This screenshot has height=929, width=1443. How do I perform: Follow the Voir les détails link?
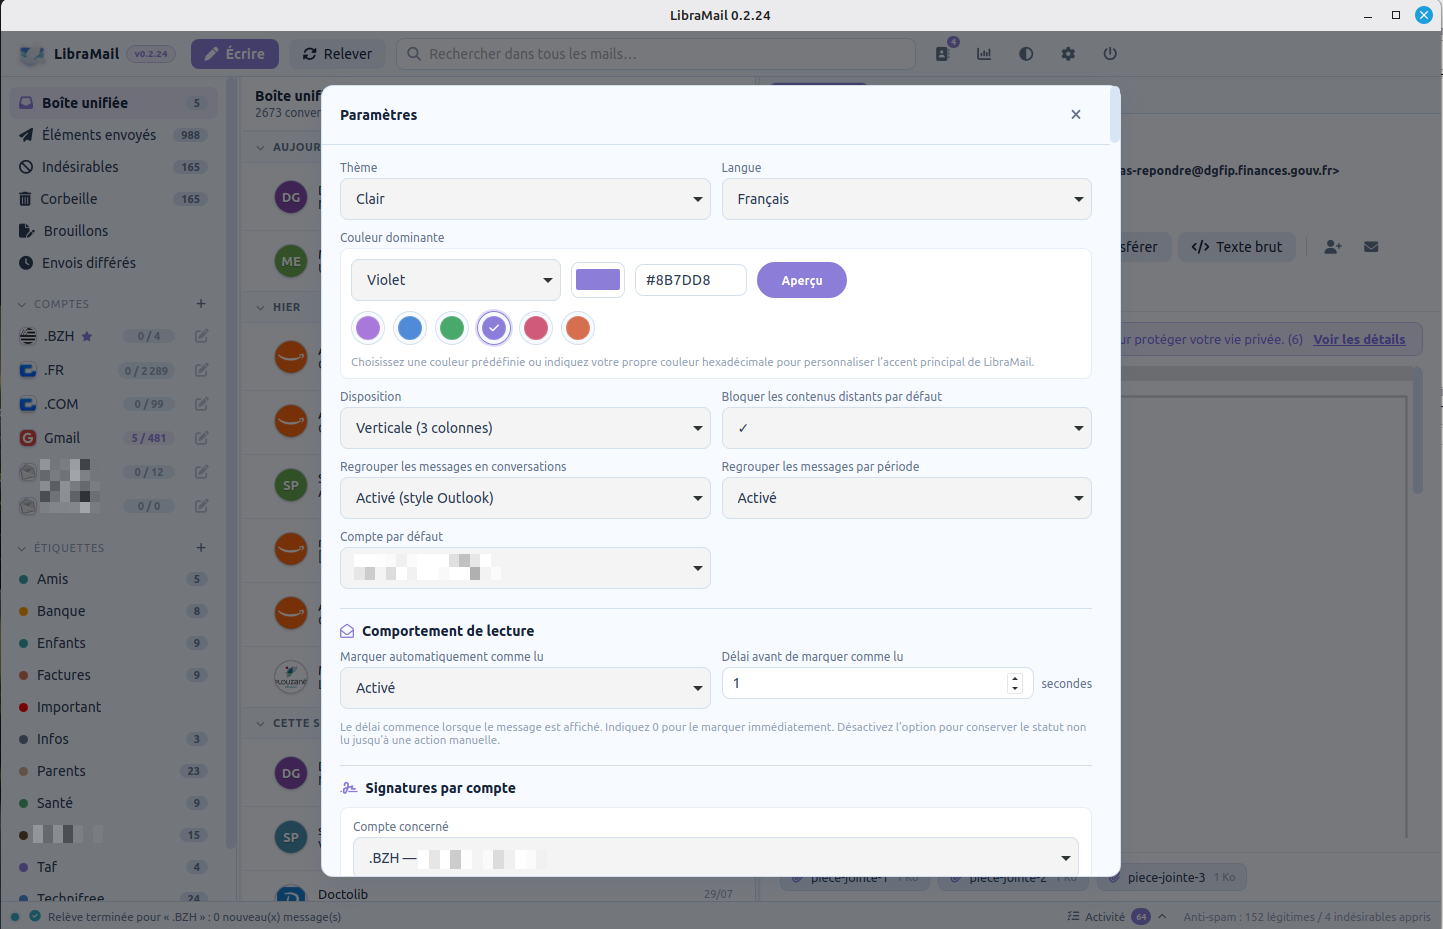click(1359, 339)
